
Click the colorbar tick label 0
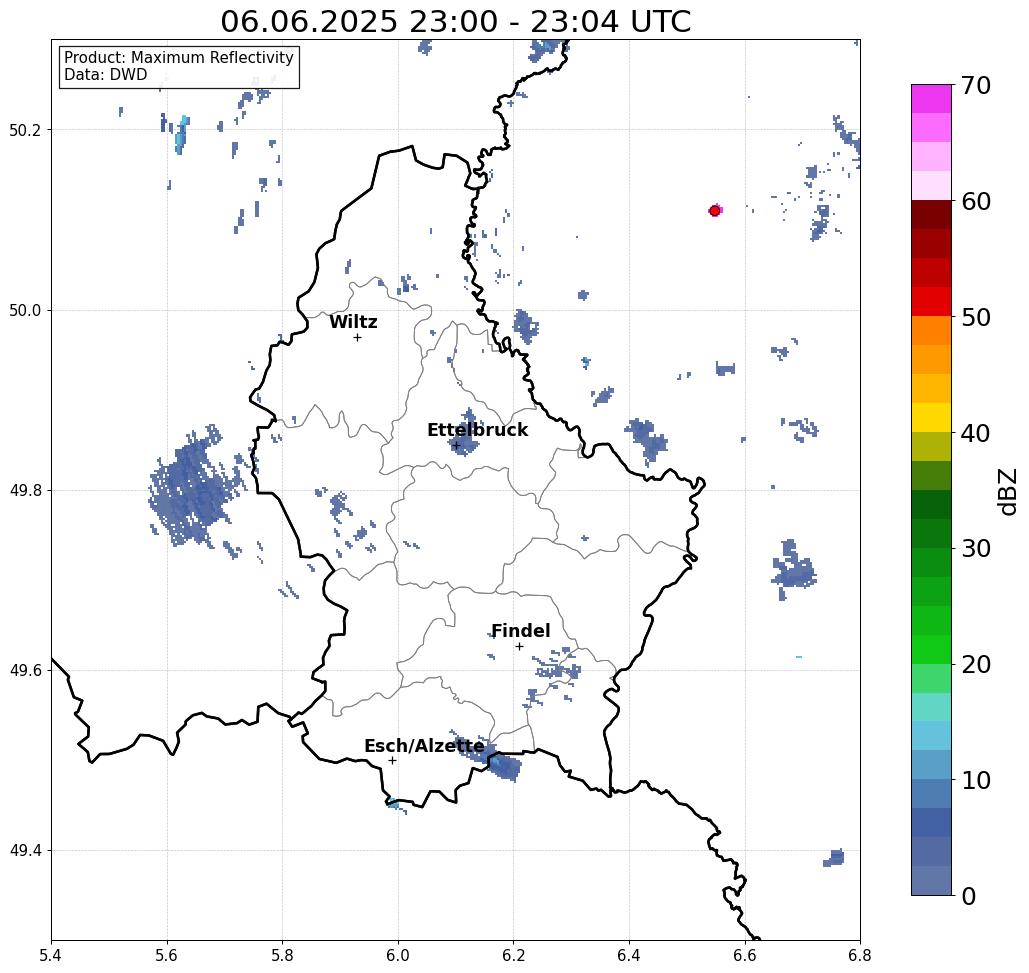[968, 896]
